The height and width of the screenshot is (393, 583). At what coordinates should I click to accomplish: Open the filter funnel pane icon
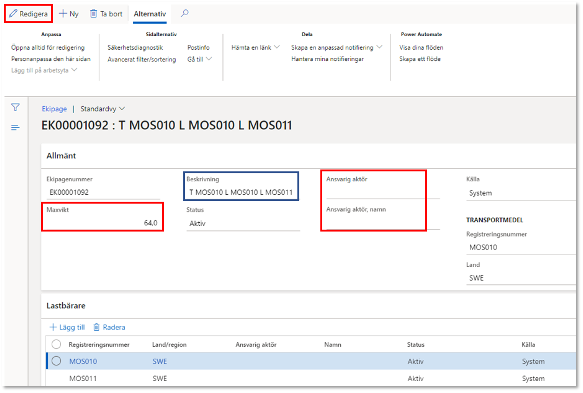click(15, 107)
